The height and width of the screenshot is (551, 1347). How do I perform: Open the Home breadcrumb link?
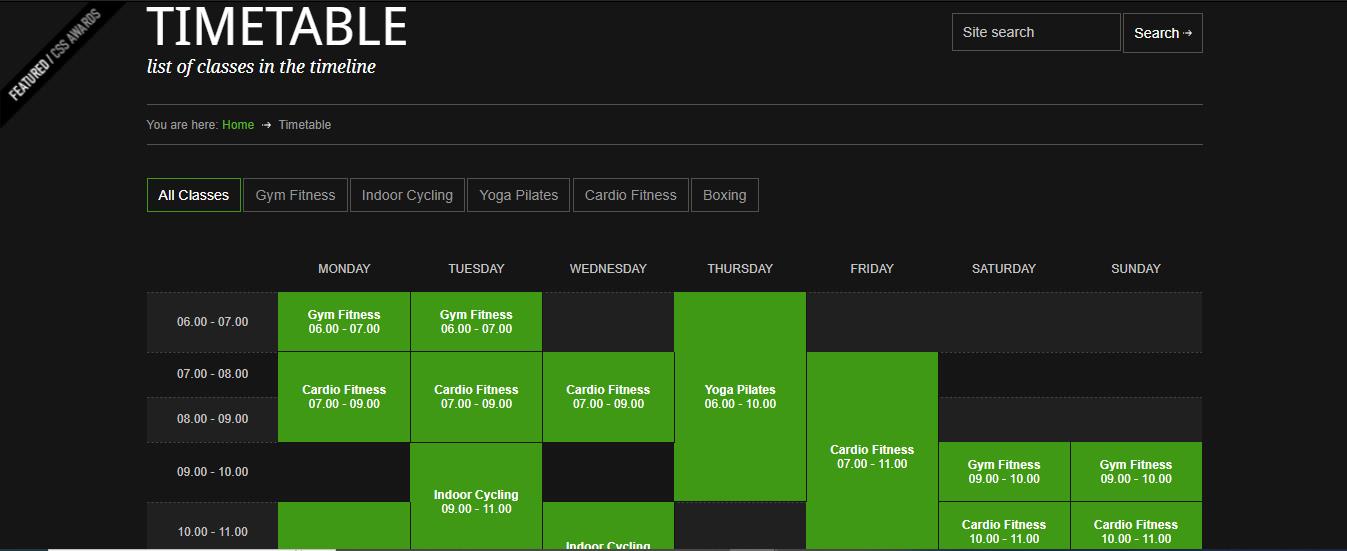[x=238, y=125]
